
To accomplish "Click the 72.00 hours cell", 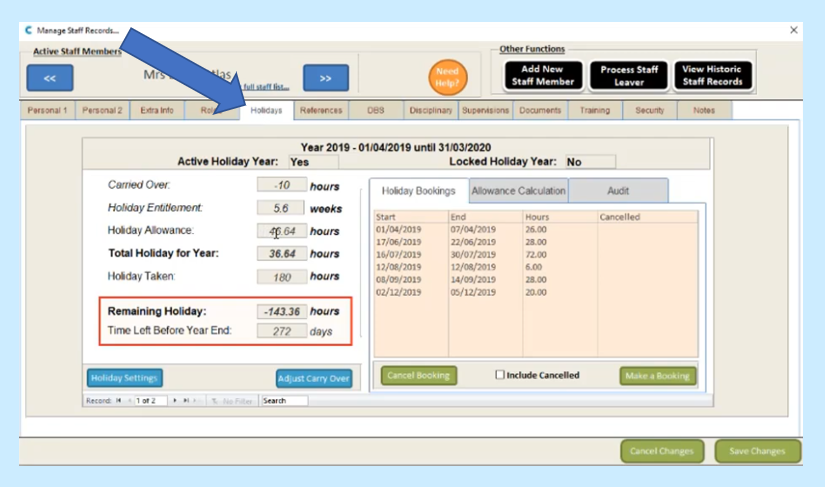I will [x=536, y=255].
